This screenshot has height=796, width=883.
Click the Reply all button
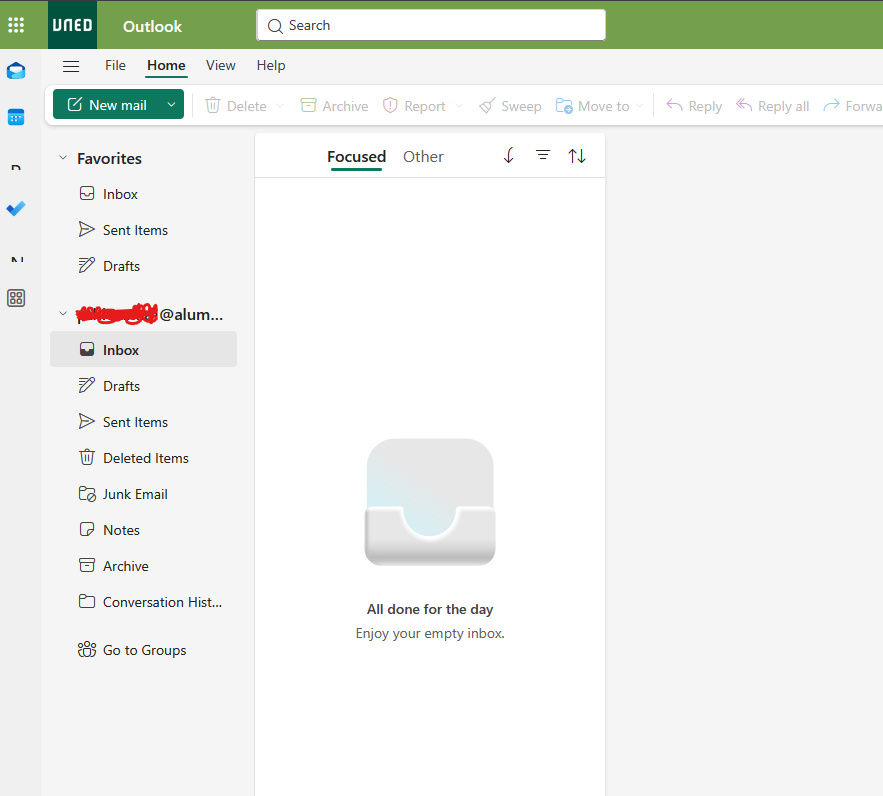pyautogui.click(x=773, y=106)
